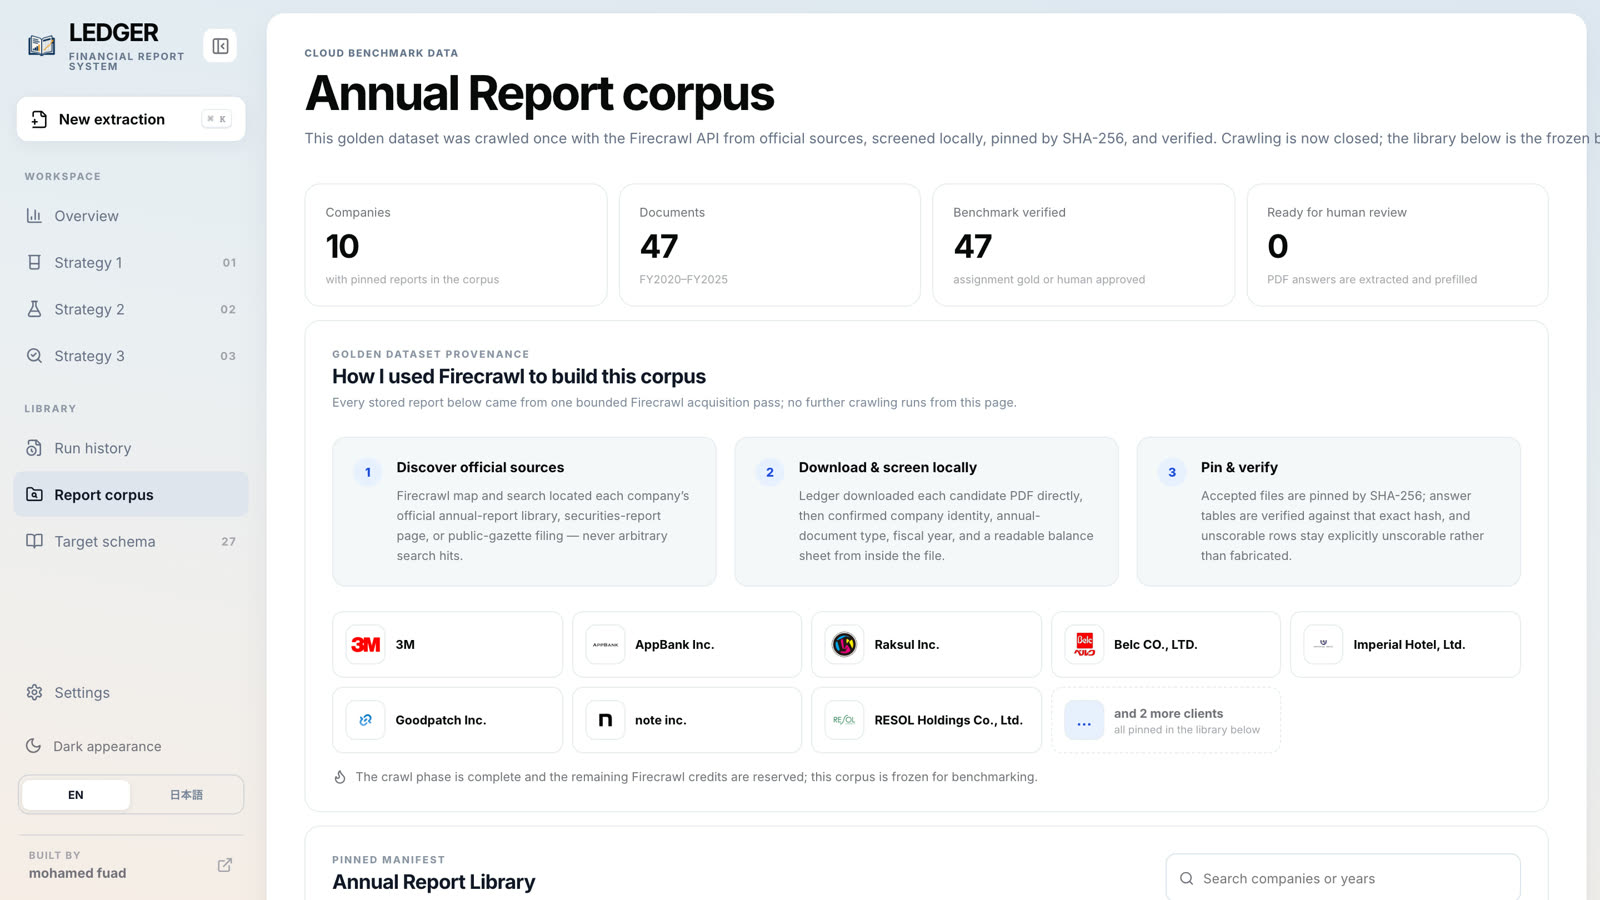Viewport: 1600px width, 900px height.
Task: Switch language to 日本語
Action: 186,795
